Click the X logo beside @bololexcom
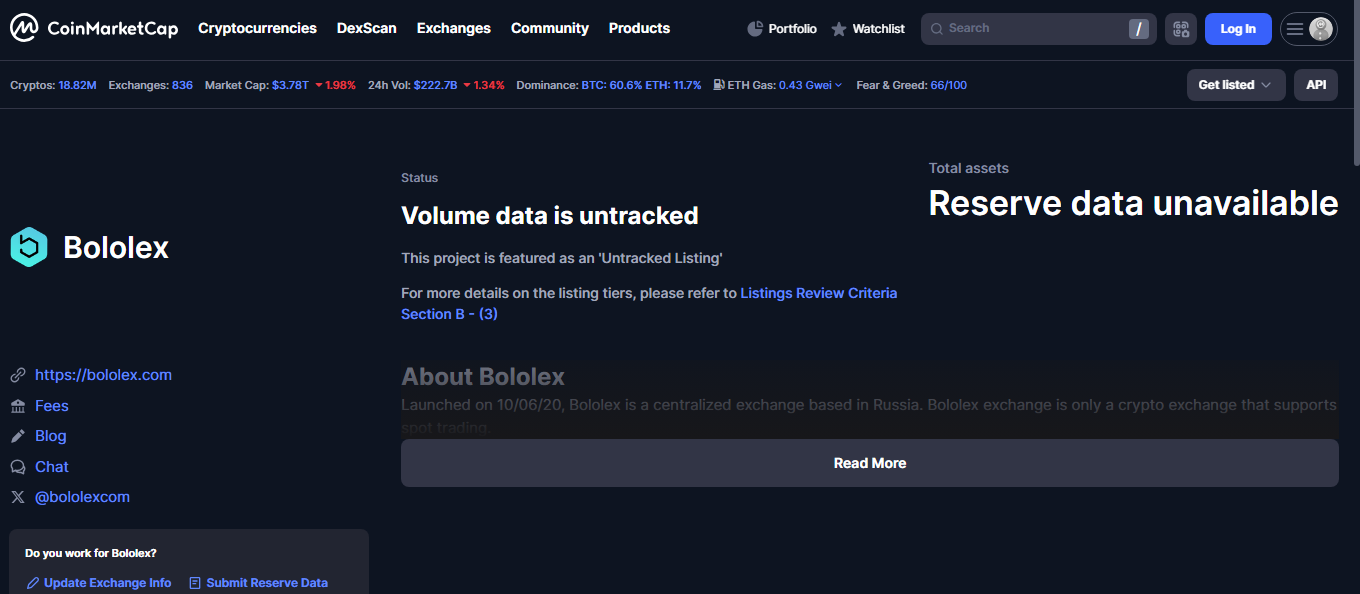Image resolution: width=1360 pixels, height=594 pixels. (18, 497)
